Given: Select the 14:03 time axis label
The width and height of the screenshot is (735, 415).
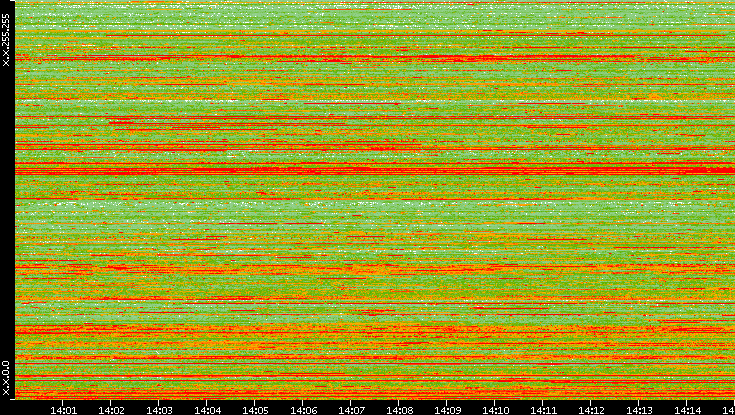Looking at the screenshot, I should tap(159, 410).
